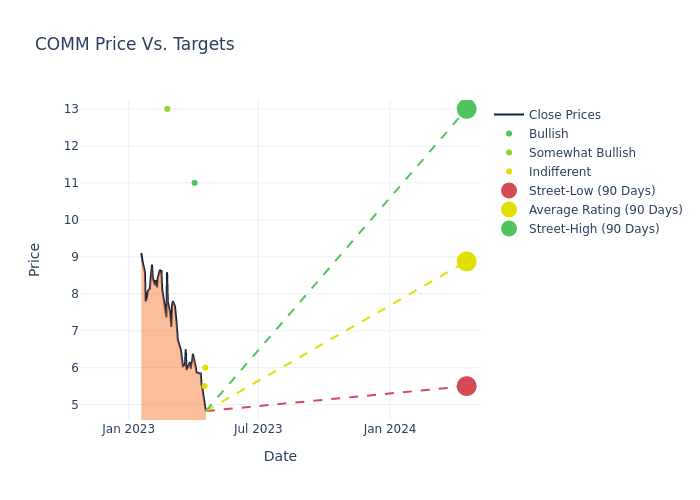Hide the Street-High (90 Days) legend series
Screen dimensions: 700x500
pos(593,229)
